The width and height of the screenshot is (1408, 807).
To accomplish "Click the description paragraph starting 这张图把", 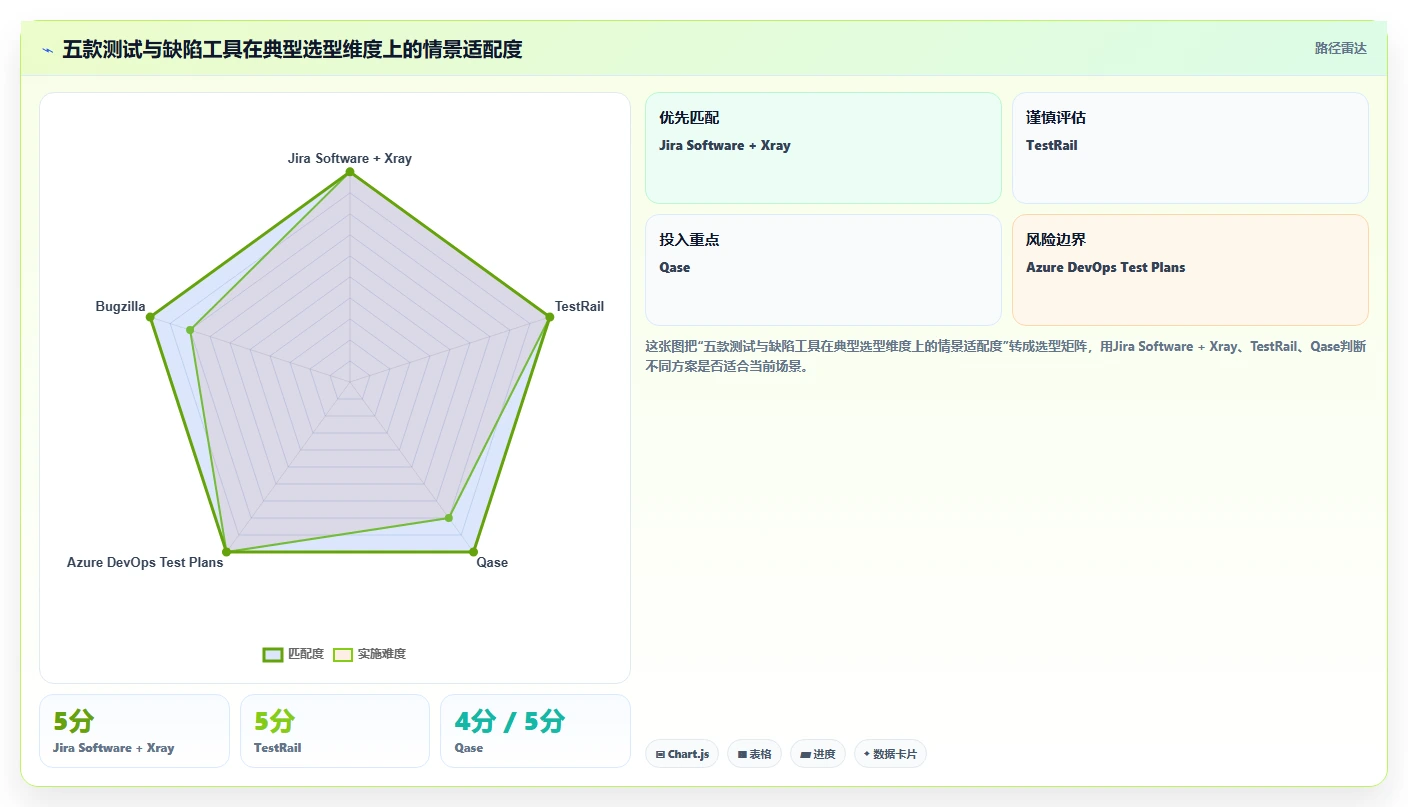I will 1006,356.
